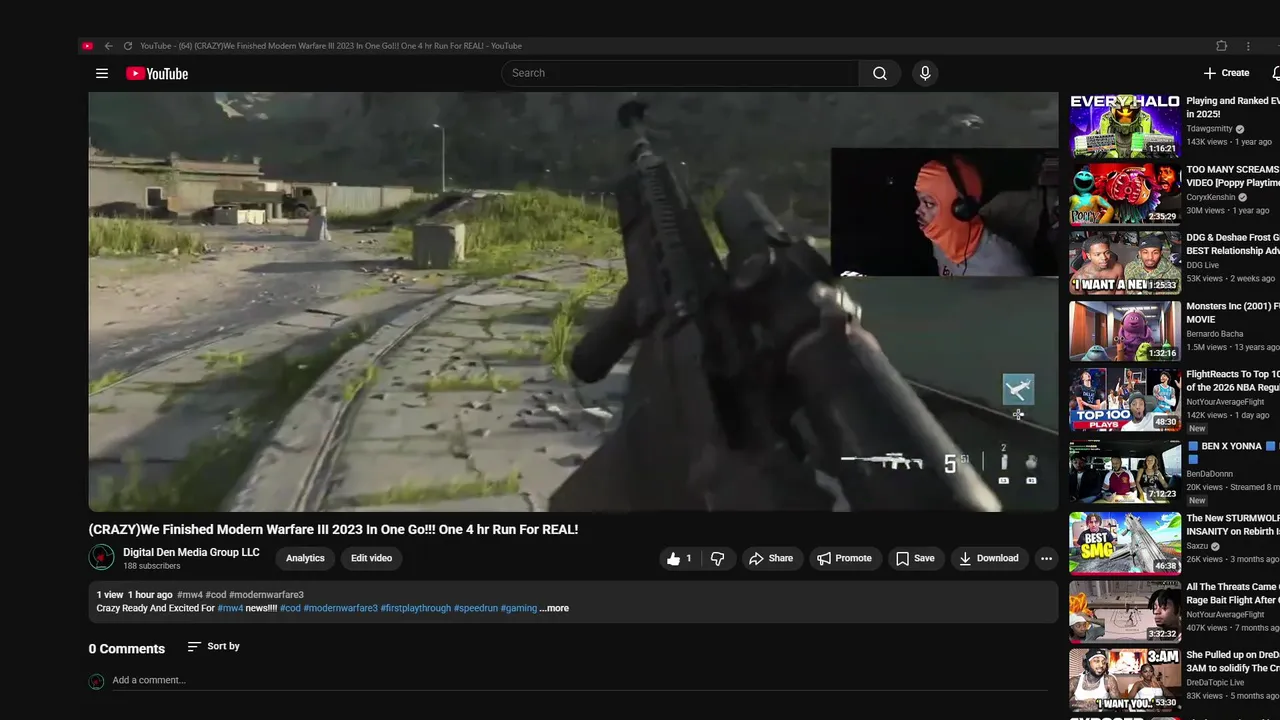
Task: Click 'The New STURMWOLF' video title
Action: pos(1232,525)
